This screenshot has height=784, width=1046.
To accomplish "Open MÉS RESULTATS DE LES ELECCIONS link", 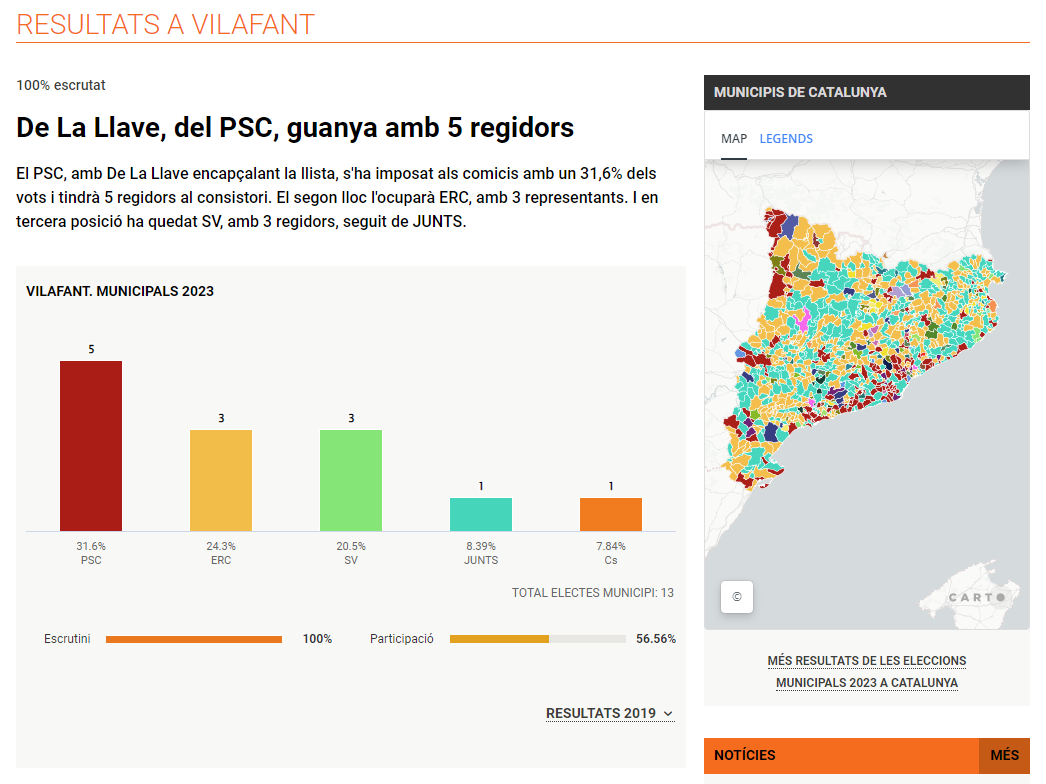I will (x=867, y=661).
